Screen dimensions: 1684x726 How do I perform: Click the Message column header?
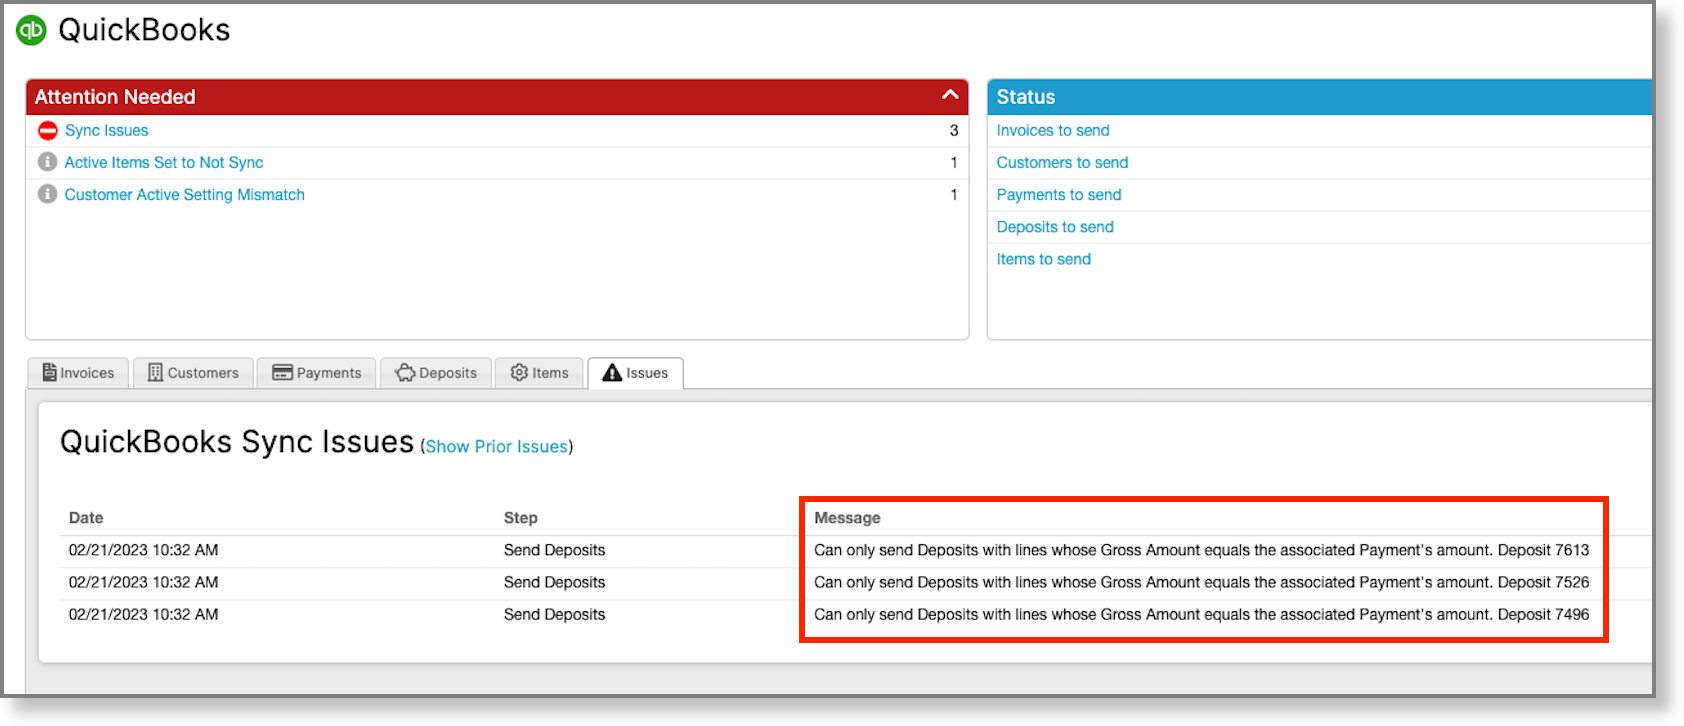[x=847, y=518]
